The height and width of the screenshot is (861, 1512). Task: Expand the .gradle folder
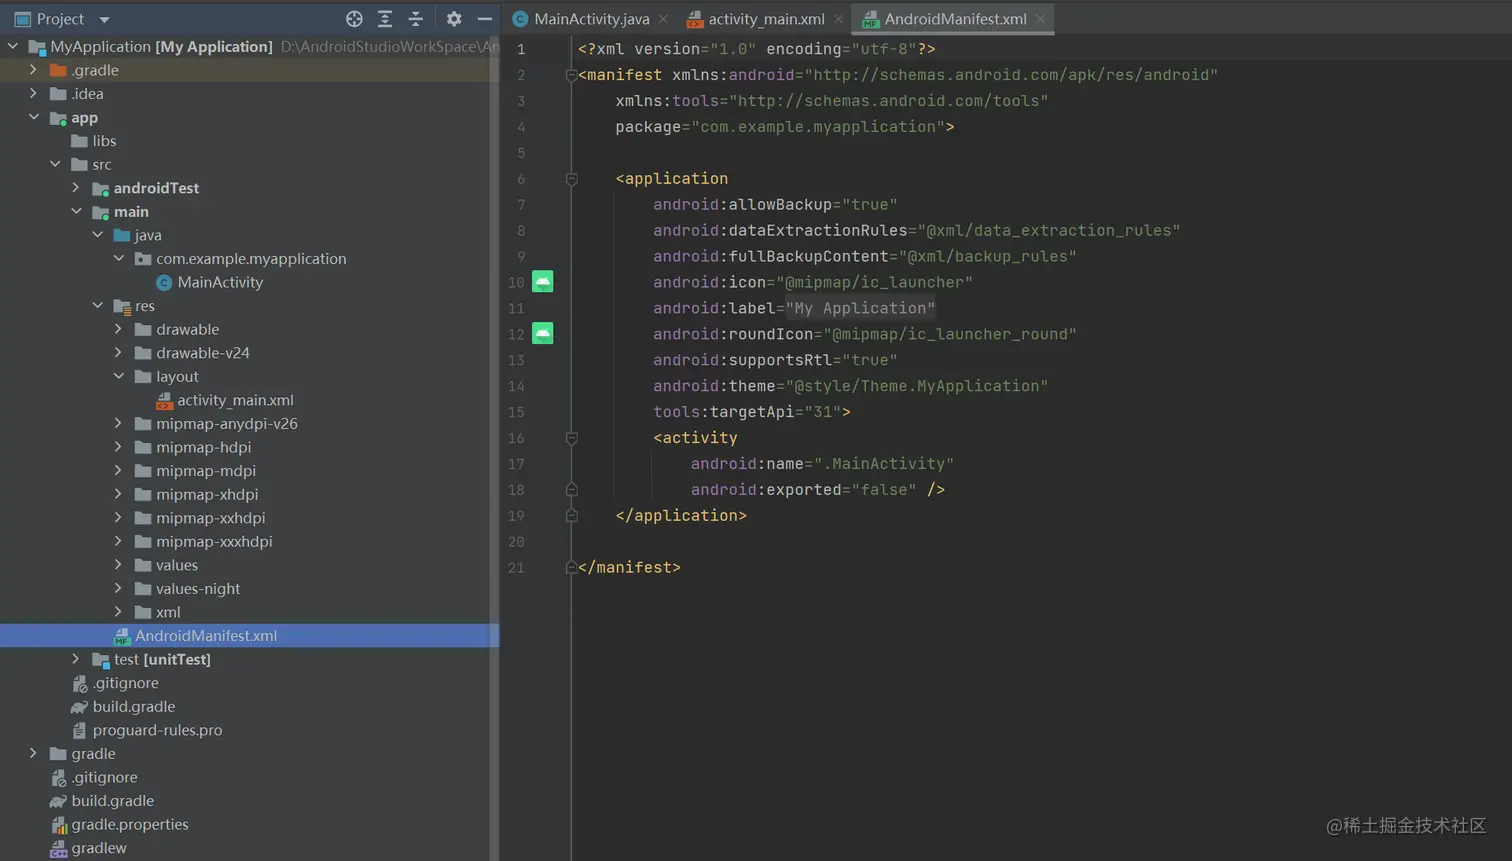click(34, 70)
